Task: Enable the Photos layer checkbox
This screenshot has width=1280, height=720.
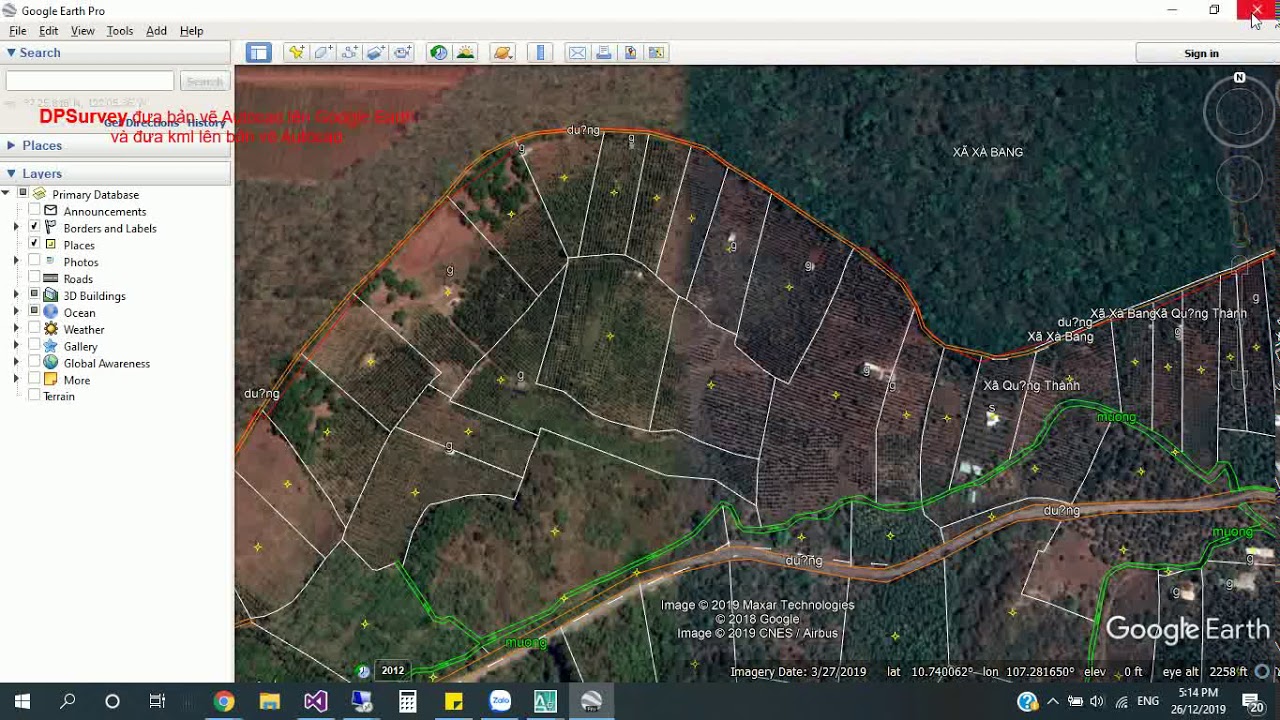Action: pyautogui.click(x=34, y=261)
